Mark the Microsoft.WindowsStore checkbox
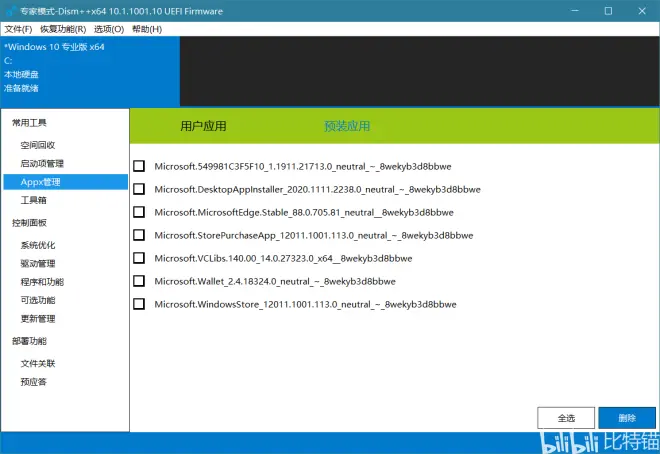660x454 pixels. pos(139,304)
